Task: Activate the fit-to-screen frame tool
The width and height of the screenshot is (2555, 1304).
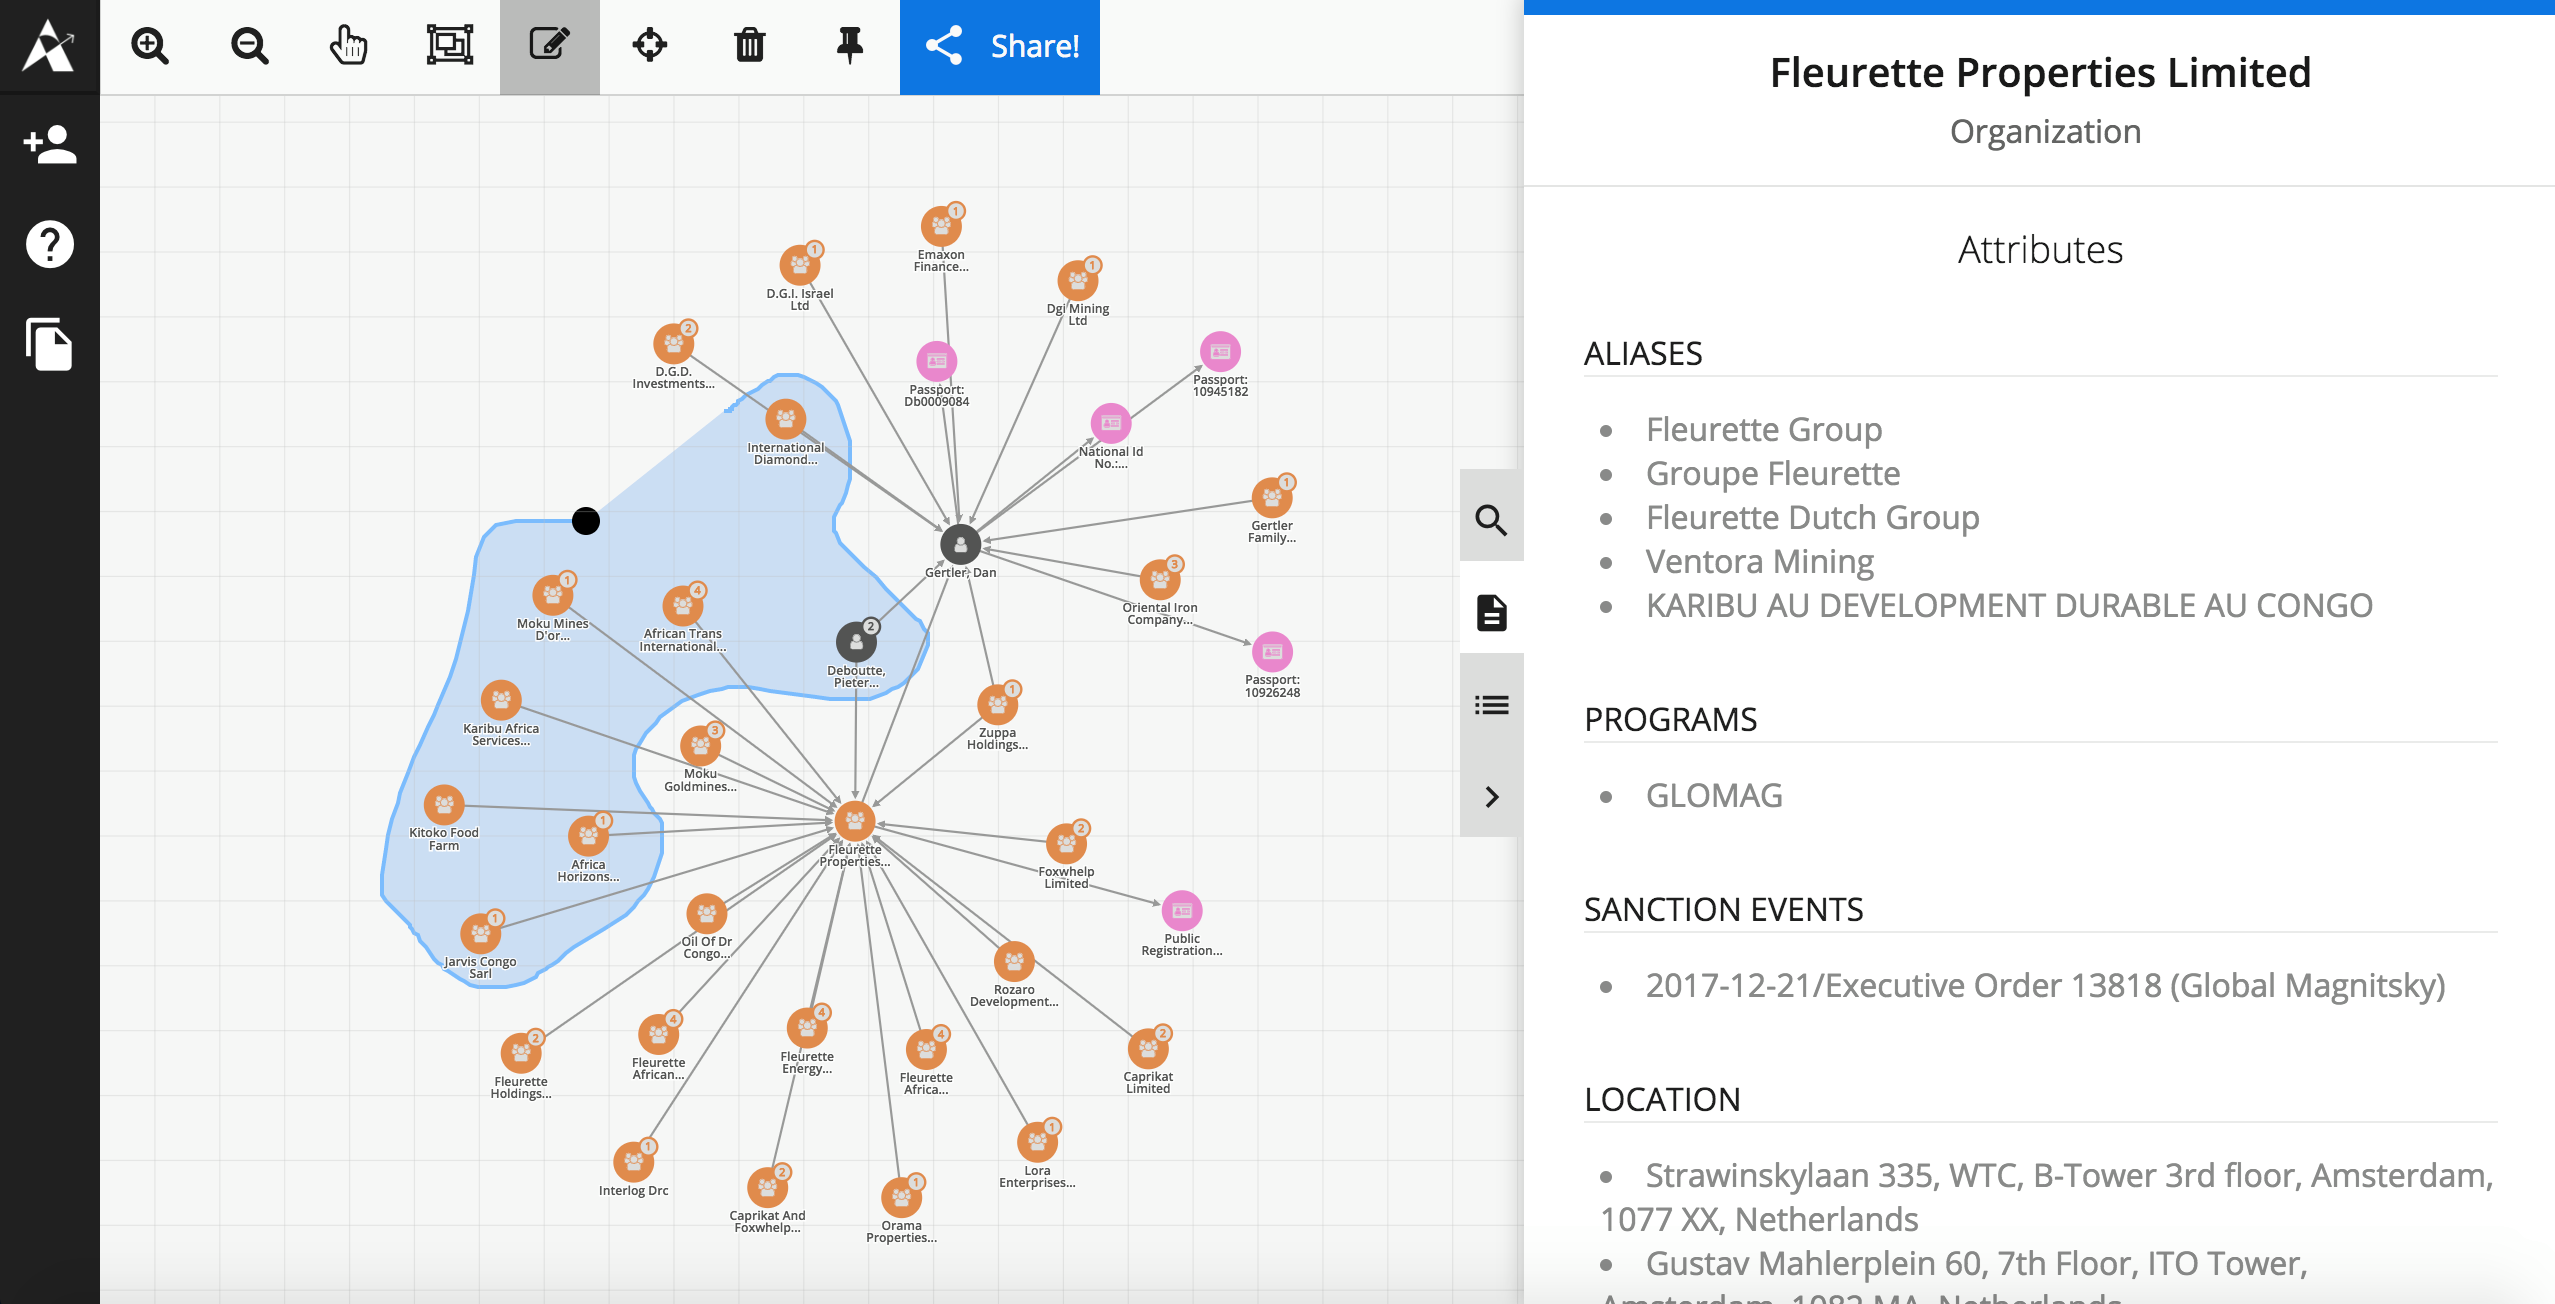Action: coord(450,46)
